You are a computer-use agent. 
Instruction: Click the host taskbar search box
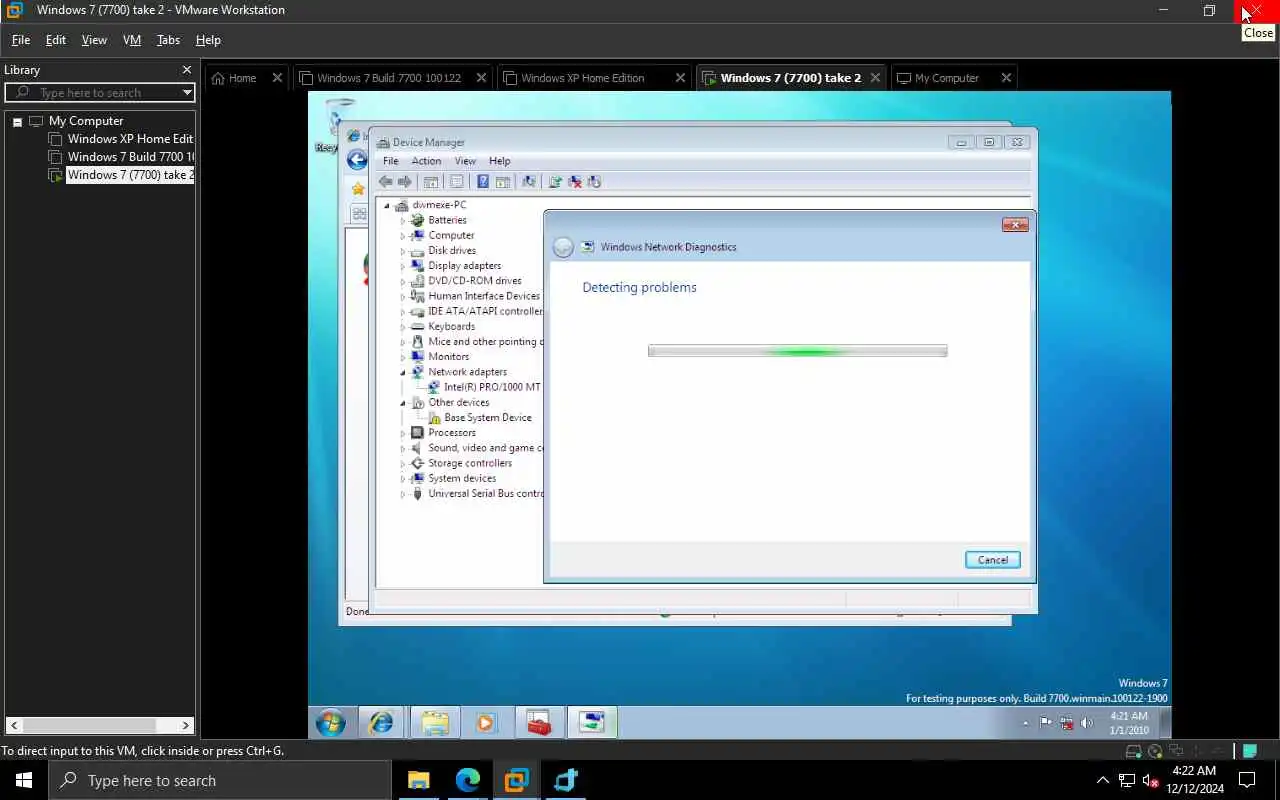[x=220, y=780]
